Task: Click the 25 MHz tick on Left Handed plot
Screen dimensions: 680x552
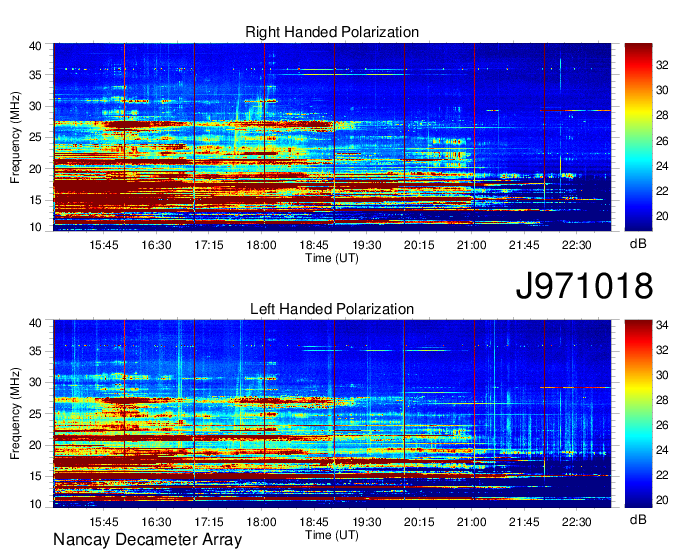Action: 35,414
